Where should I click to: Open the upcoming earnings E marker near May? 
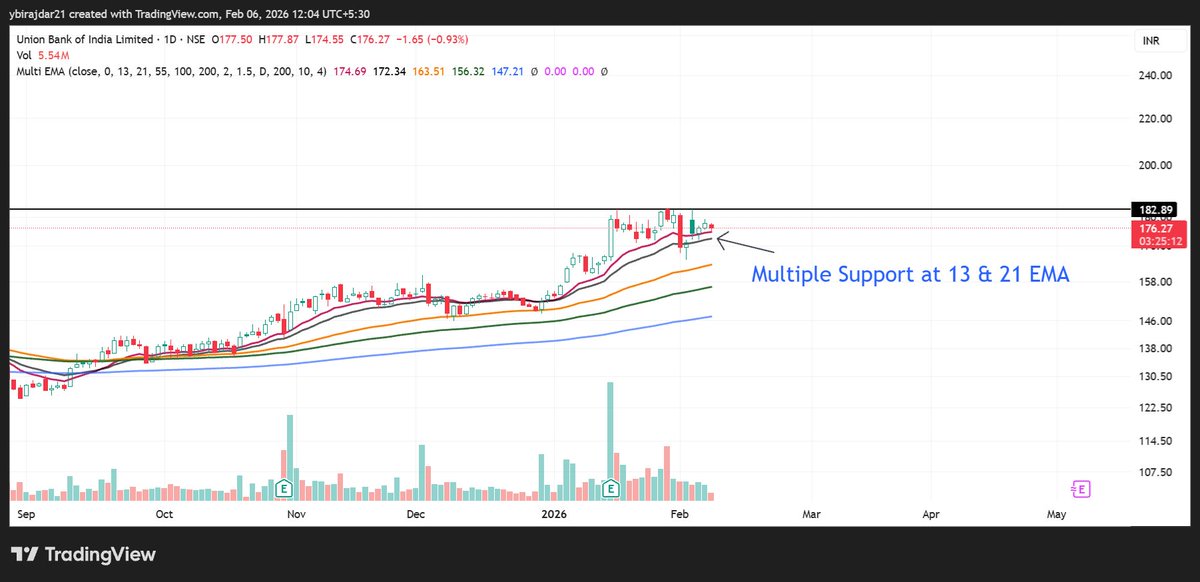[x=1081, y=489]
